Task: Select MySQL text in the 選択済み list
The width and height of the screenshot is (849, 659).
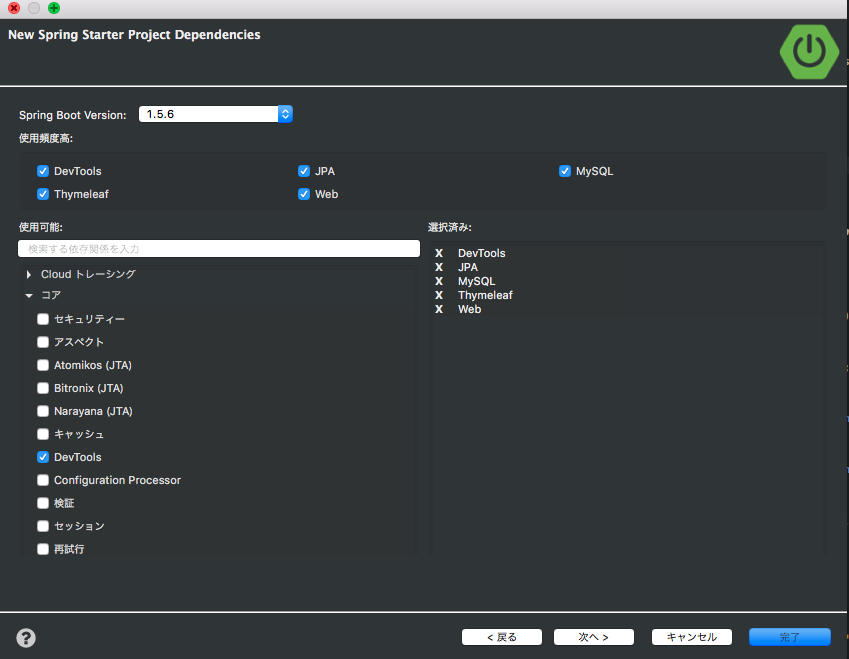Action: point(476,282)
